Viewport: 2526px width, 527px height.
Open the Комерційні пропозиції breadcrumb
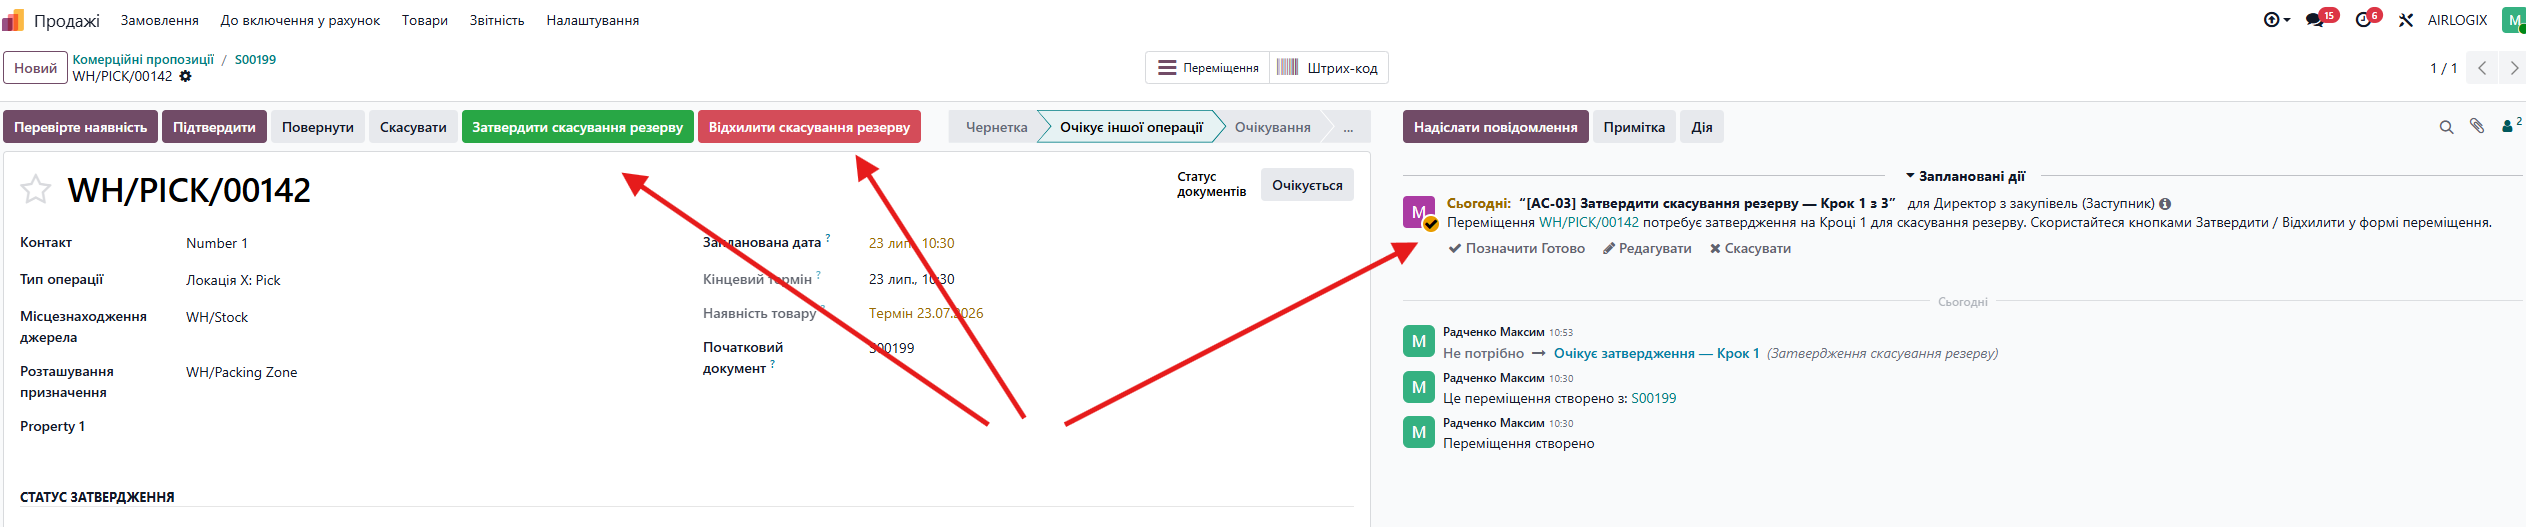coord(143,59)
